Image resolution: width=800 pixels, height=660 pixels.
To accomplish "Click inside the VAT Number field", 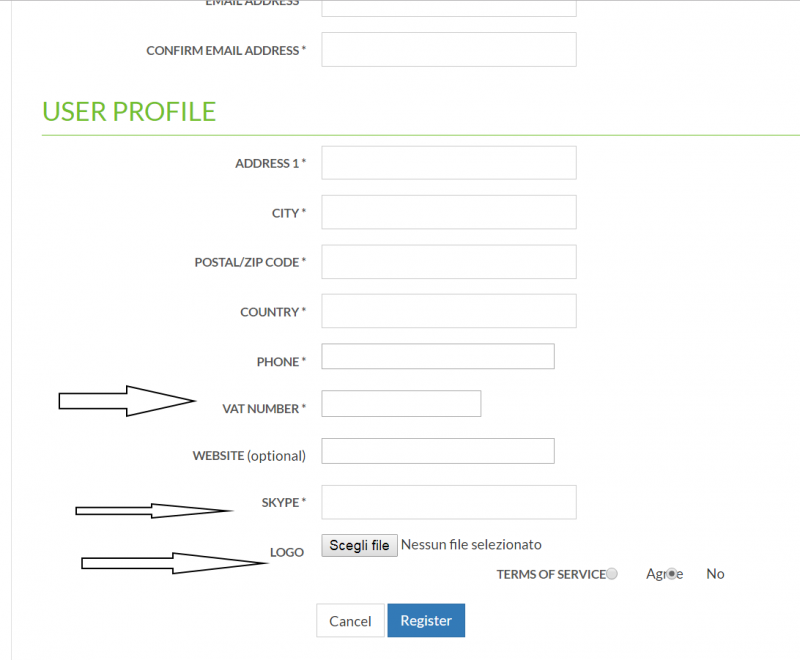I will tap(401, 403).
